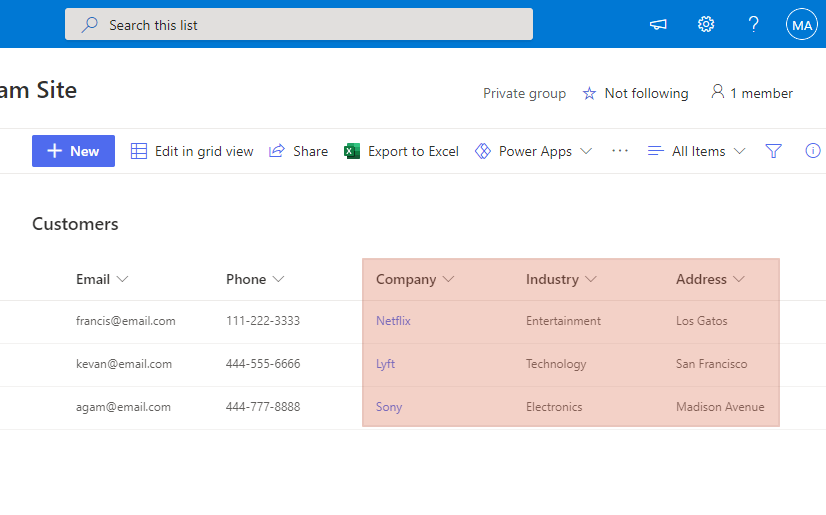Image resolution: width=826 pixels, height=515 pixels.
Task: Click the Technology industry cell
Action: tap(556, 364)
